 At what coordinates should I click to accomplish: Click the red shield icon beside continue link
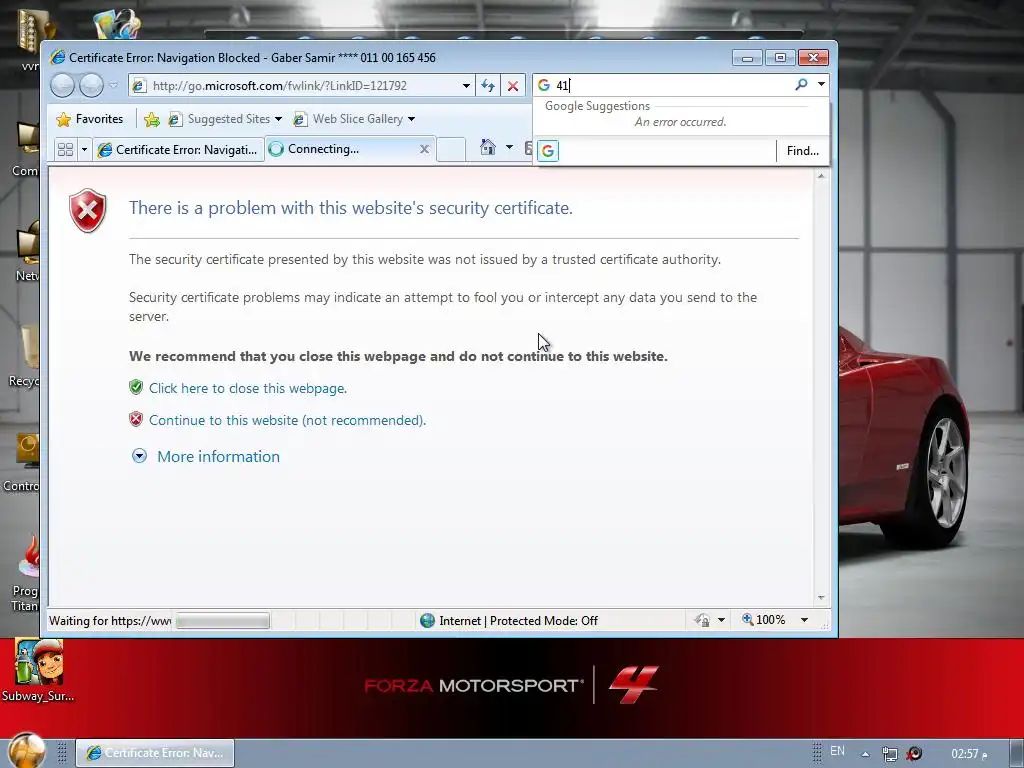tap(136, 419)
